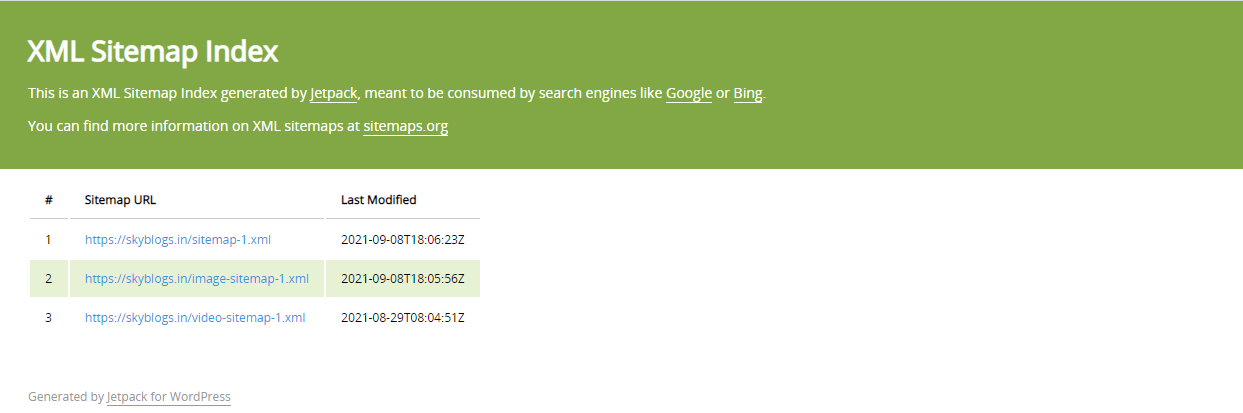Image resolution: width=1243 pixels, height=413 pixels.
Task: Open the Jetpack link in the header
Action: (333, 94)
